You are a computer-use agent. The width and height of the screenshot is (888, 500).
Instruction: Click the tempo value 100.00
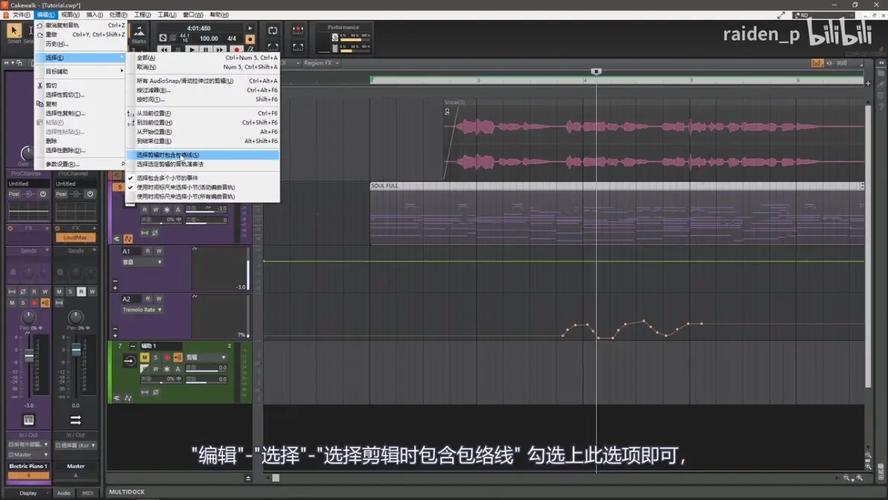point(208,39)
